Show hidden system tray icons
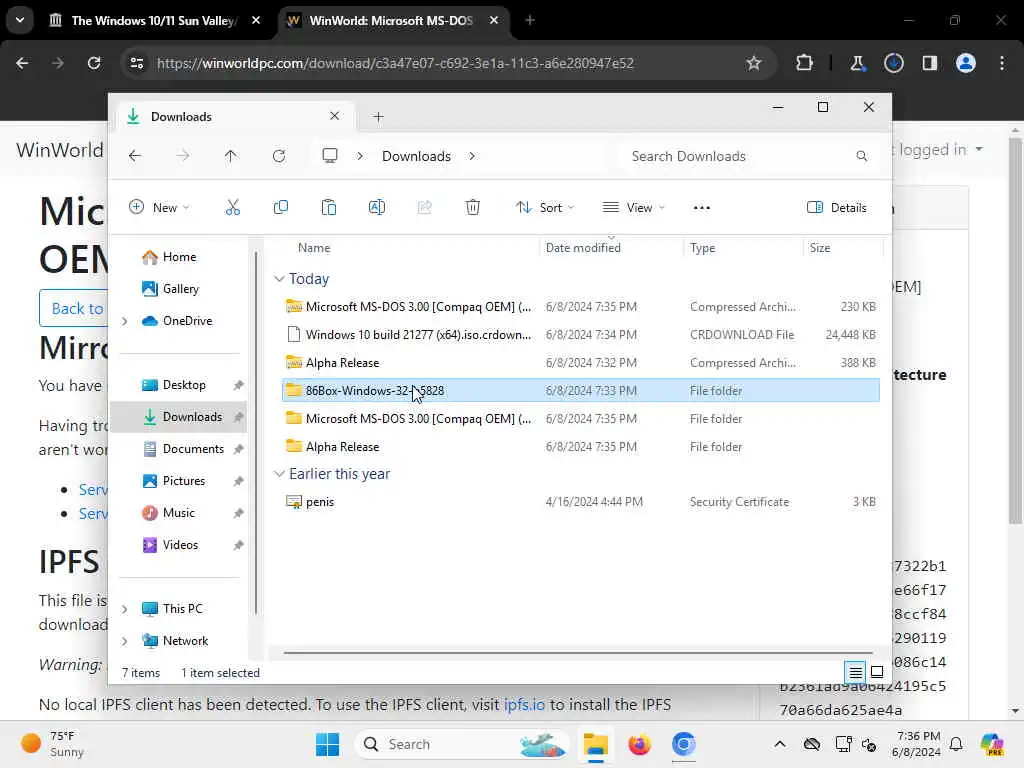1024x768 pixels. click(780, 744)
